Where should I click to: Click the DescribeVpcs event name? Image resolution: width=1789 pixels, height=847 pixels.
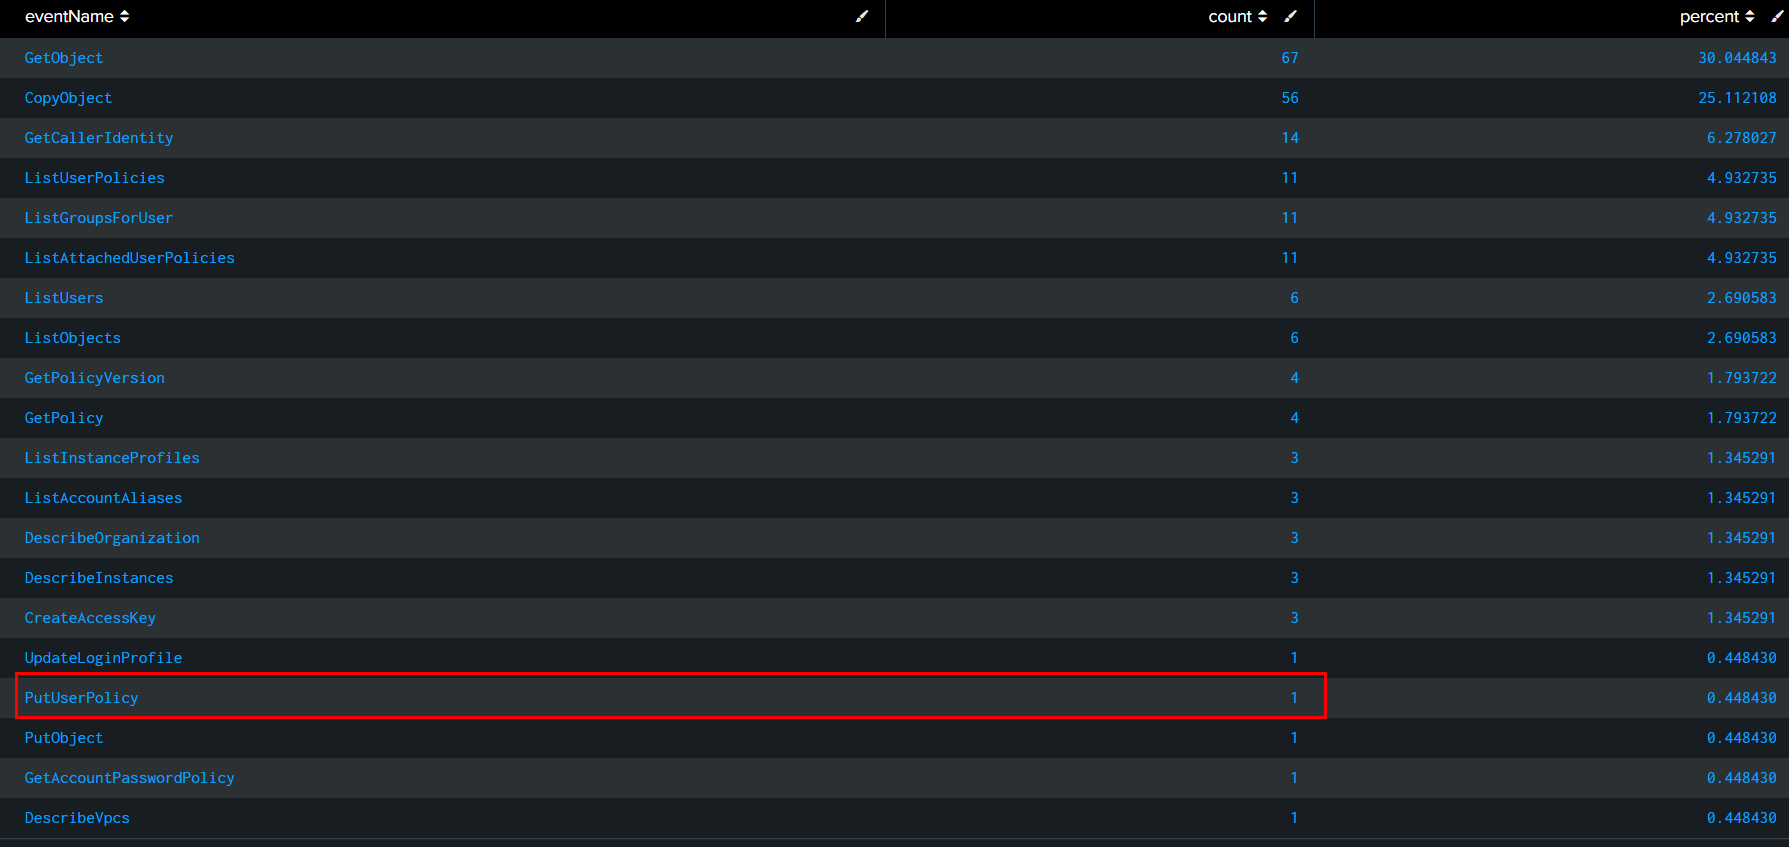[77, 818]
